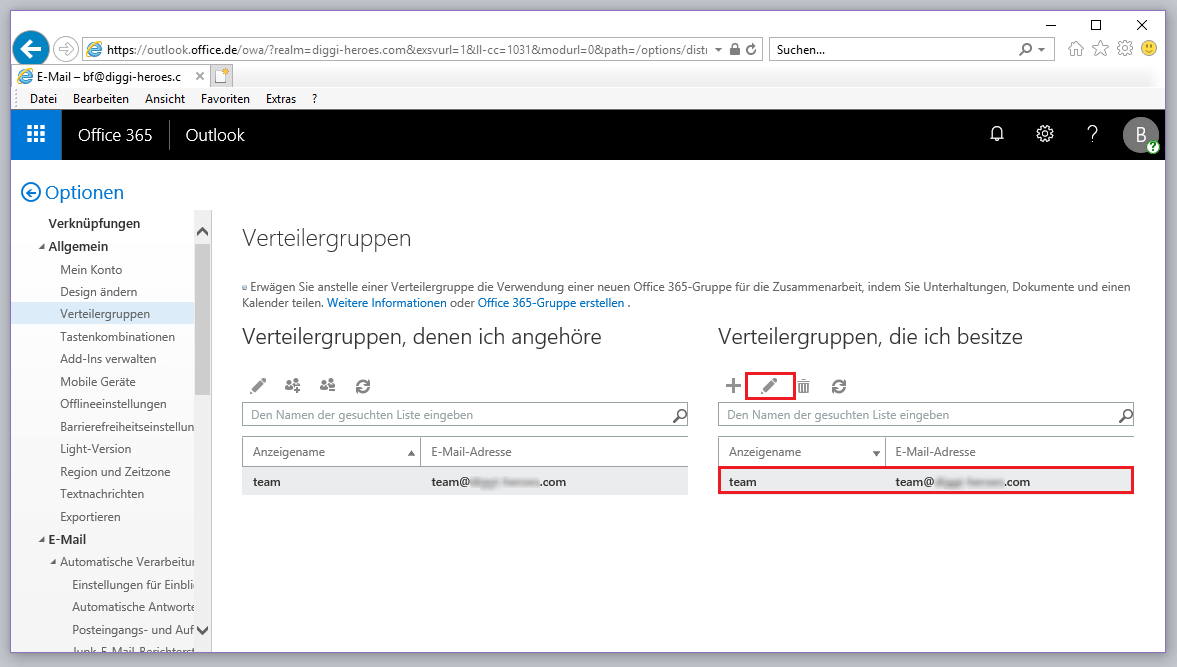Click search field for groups I own

click(917, 415)
